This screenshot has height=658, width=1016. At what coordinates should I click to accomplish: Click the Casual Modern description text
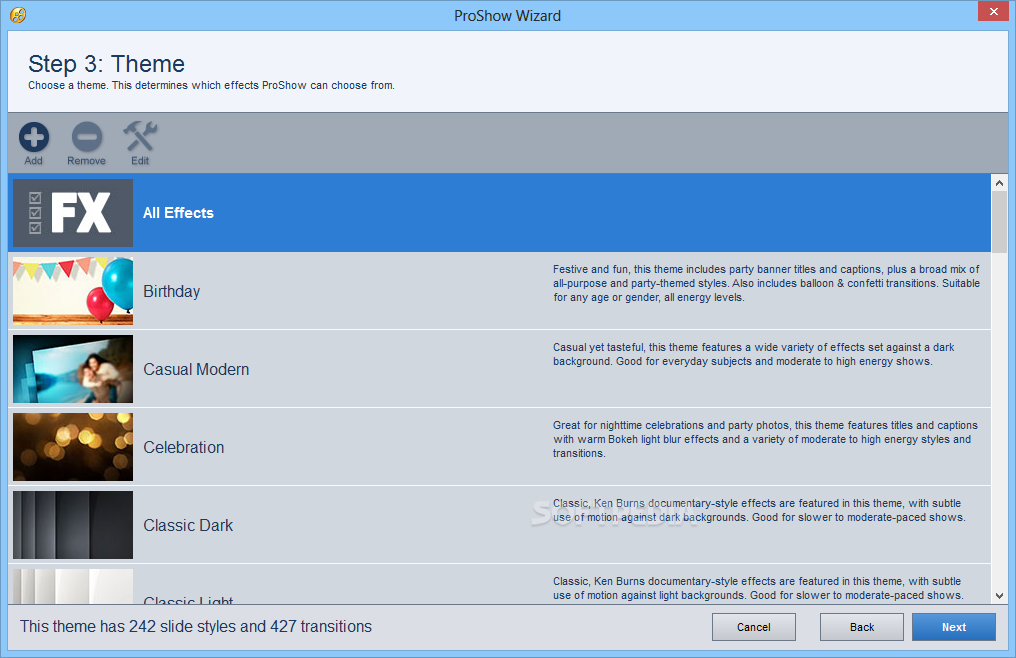(x=754, y=355)
